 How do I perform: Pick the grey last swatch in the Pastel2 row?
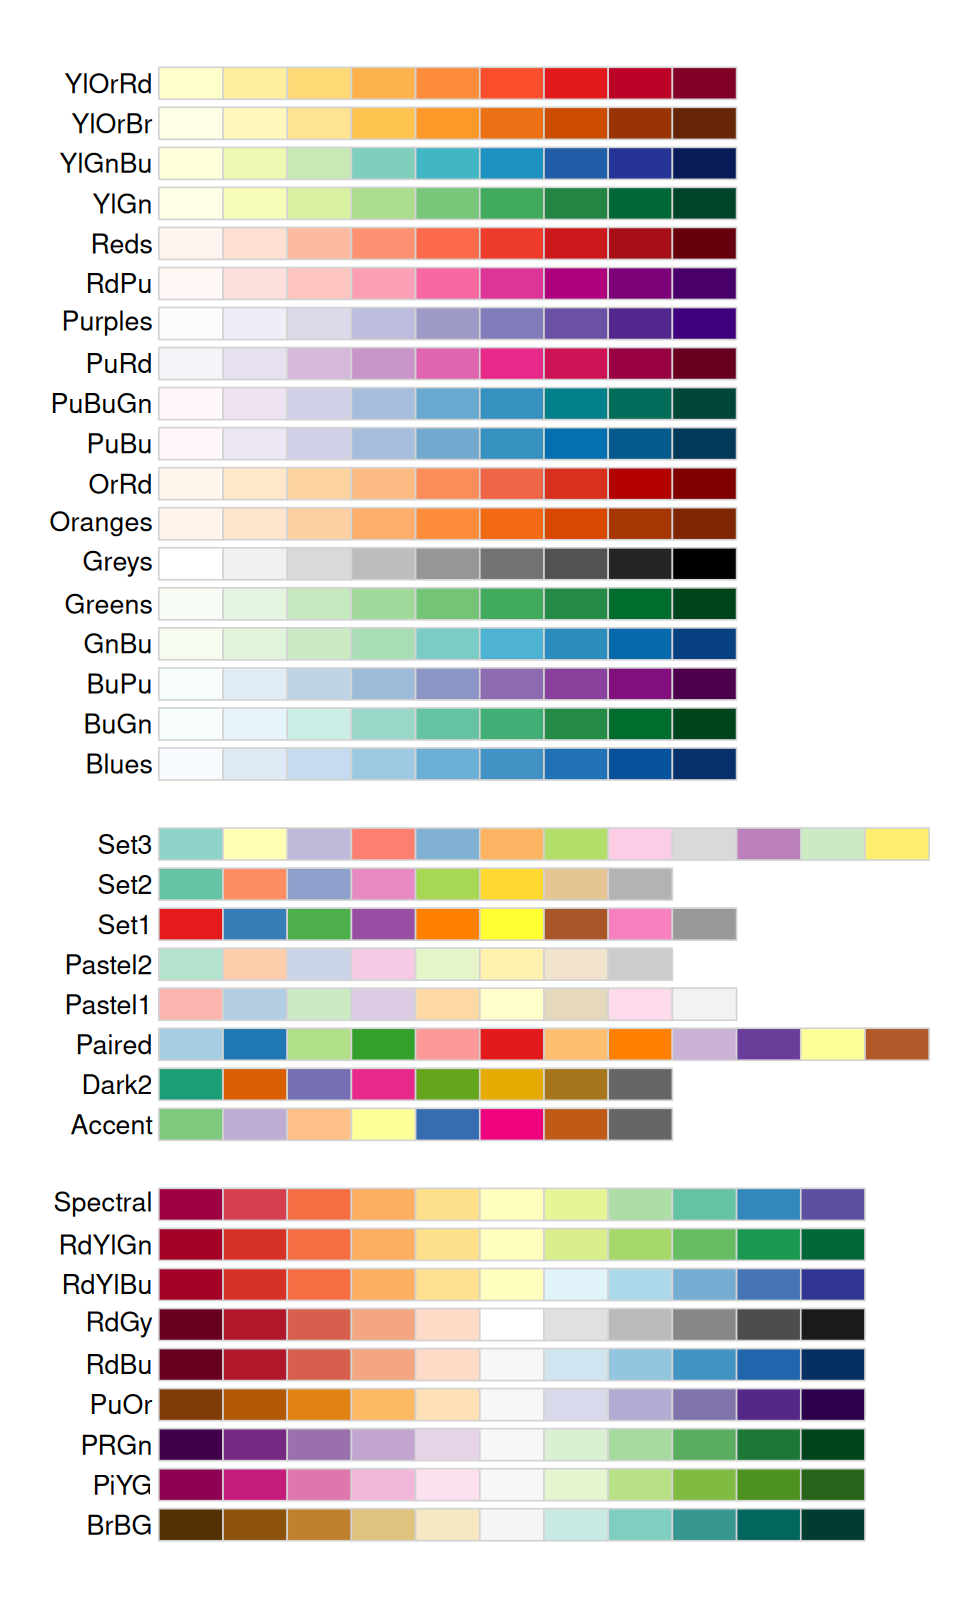(x=640, y=964)
